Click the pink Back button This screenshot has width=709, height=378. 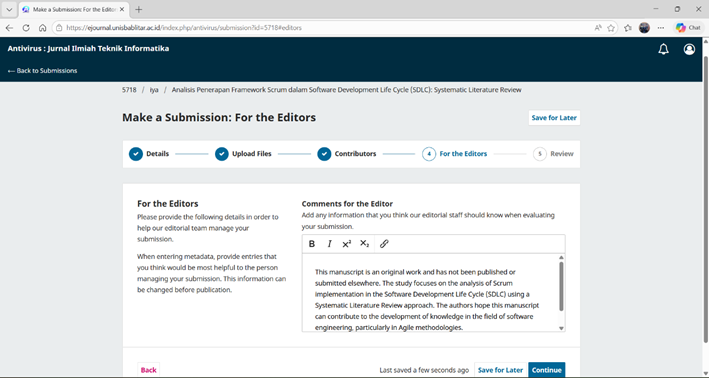[x=148, y=370]
